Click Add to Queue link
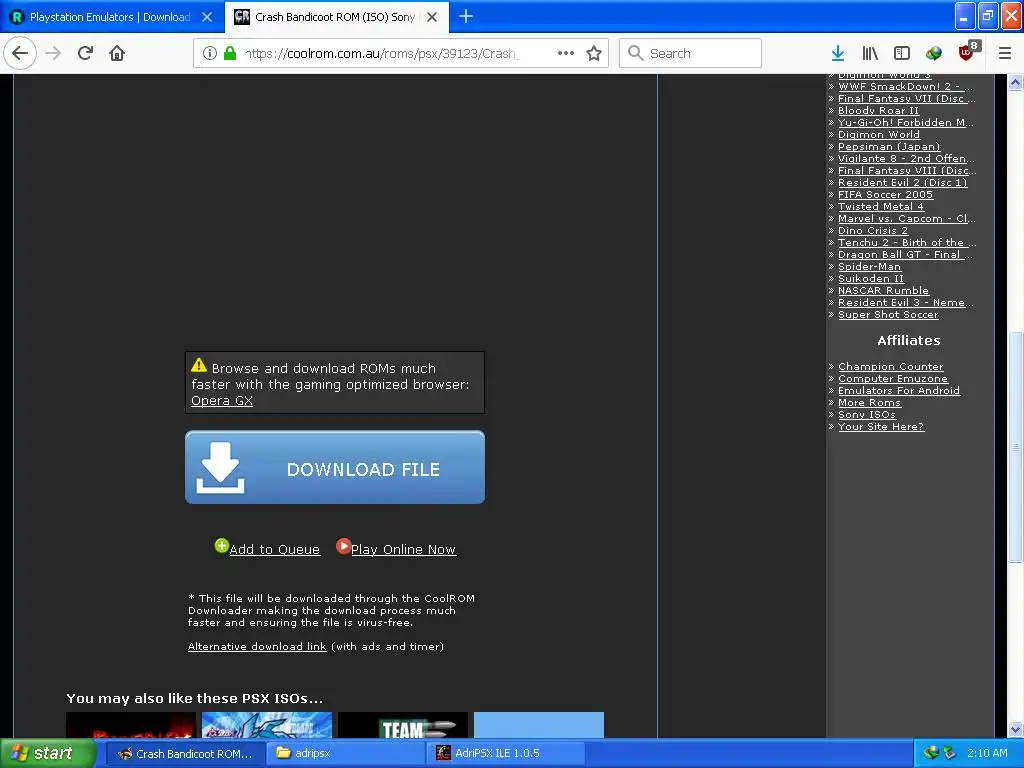This screenshot has height=768, width=1024. pyautogui.click(x=275, y=549)
